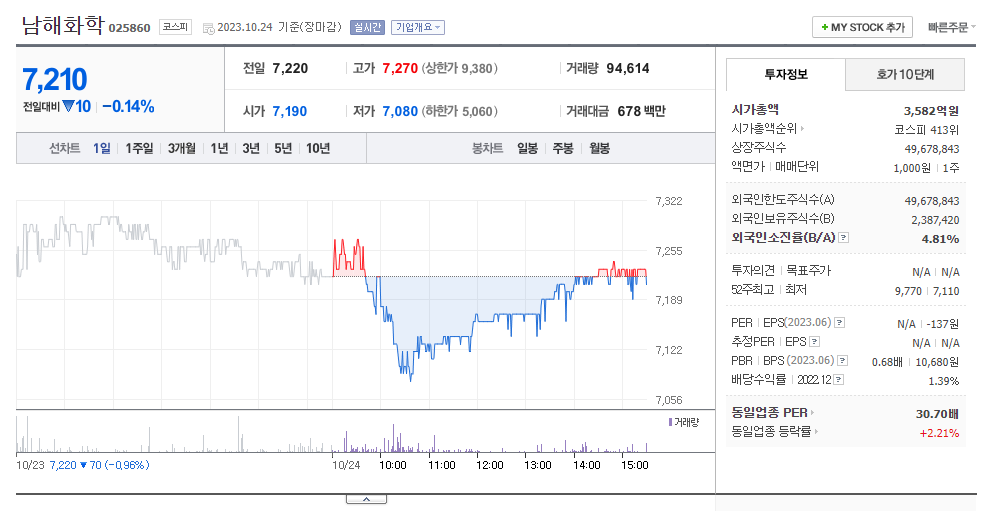The height and width of the screenshot is (511, 988).
Task: Click the help icon beside 배당수익률 2022.12
Action: [839, 379]
